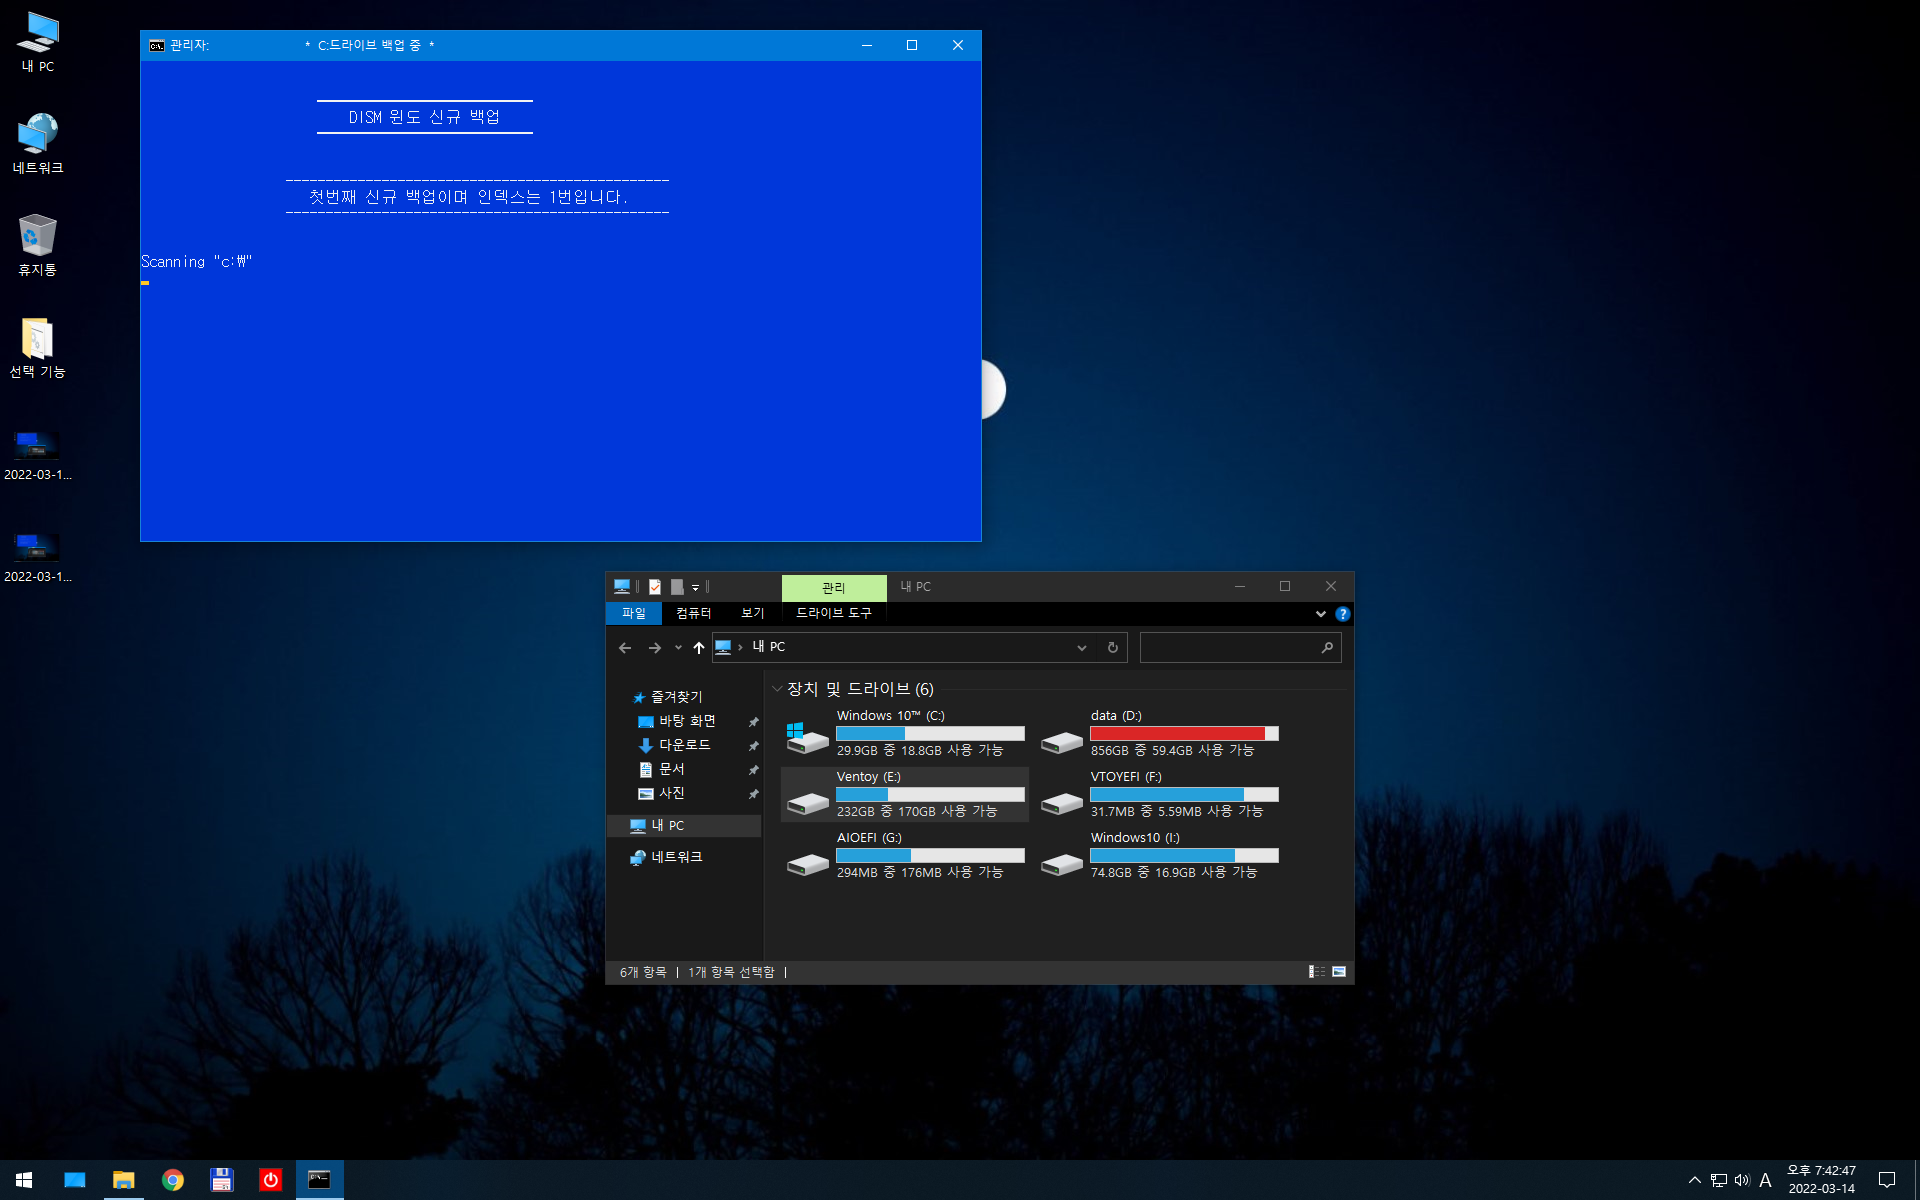Switch to the 보기 ribbon tab
The image size is (1920, 1200).
[752, 613]
